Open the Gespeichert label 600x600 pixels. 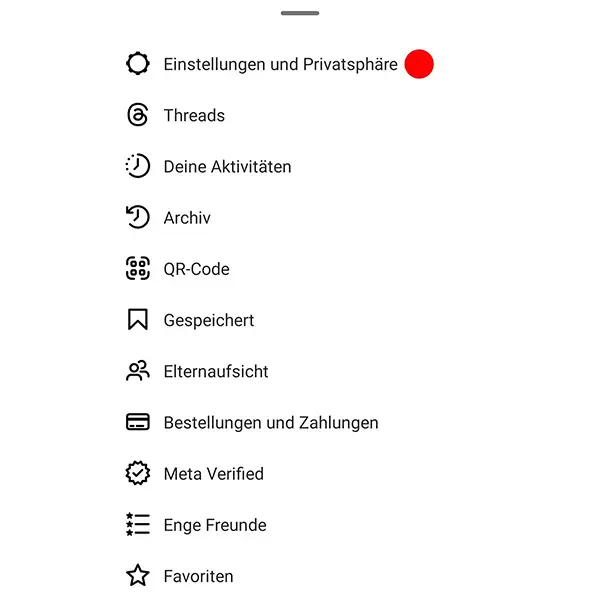click(209, 320)
